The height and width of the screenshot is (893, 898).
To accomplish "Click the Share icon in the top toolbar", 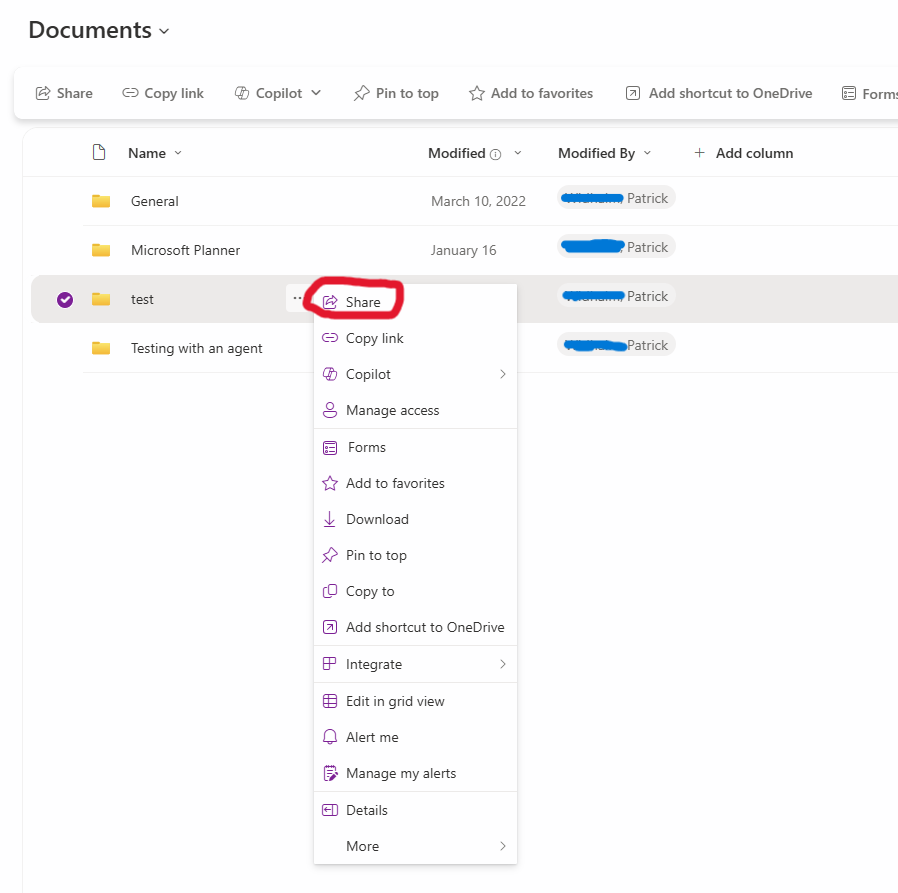I will [x=43, y=93].
